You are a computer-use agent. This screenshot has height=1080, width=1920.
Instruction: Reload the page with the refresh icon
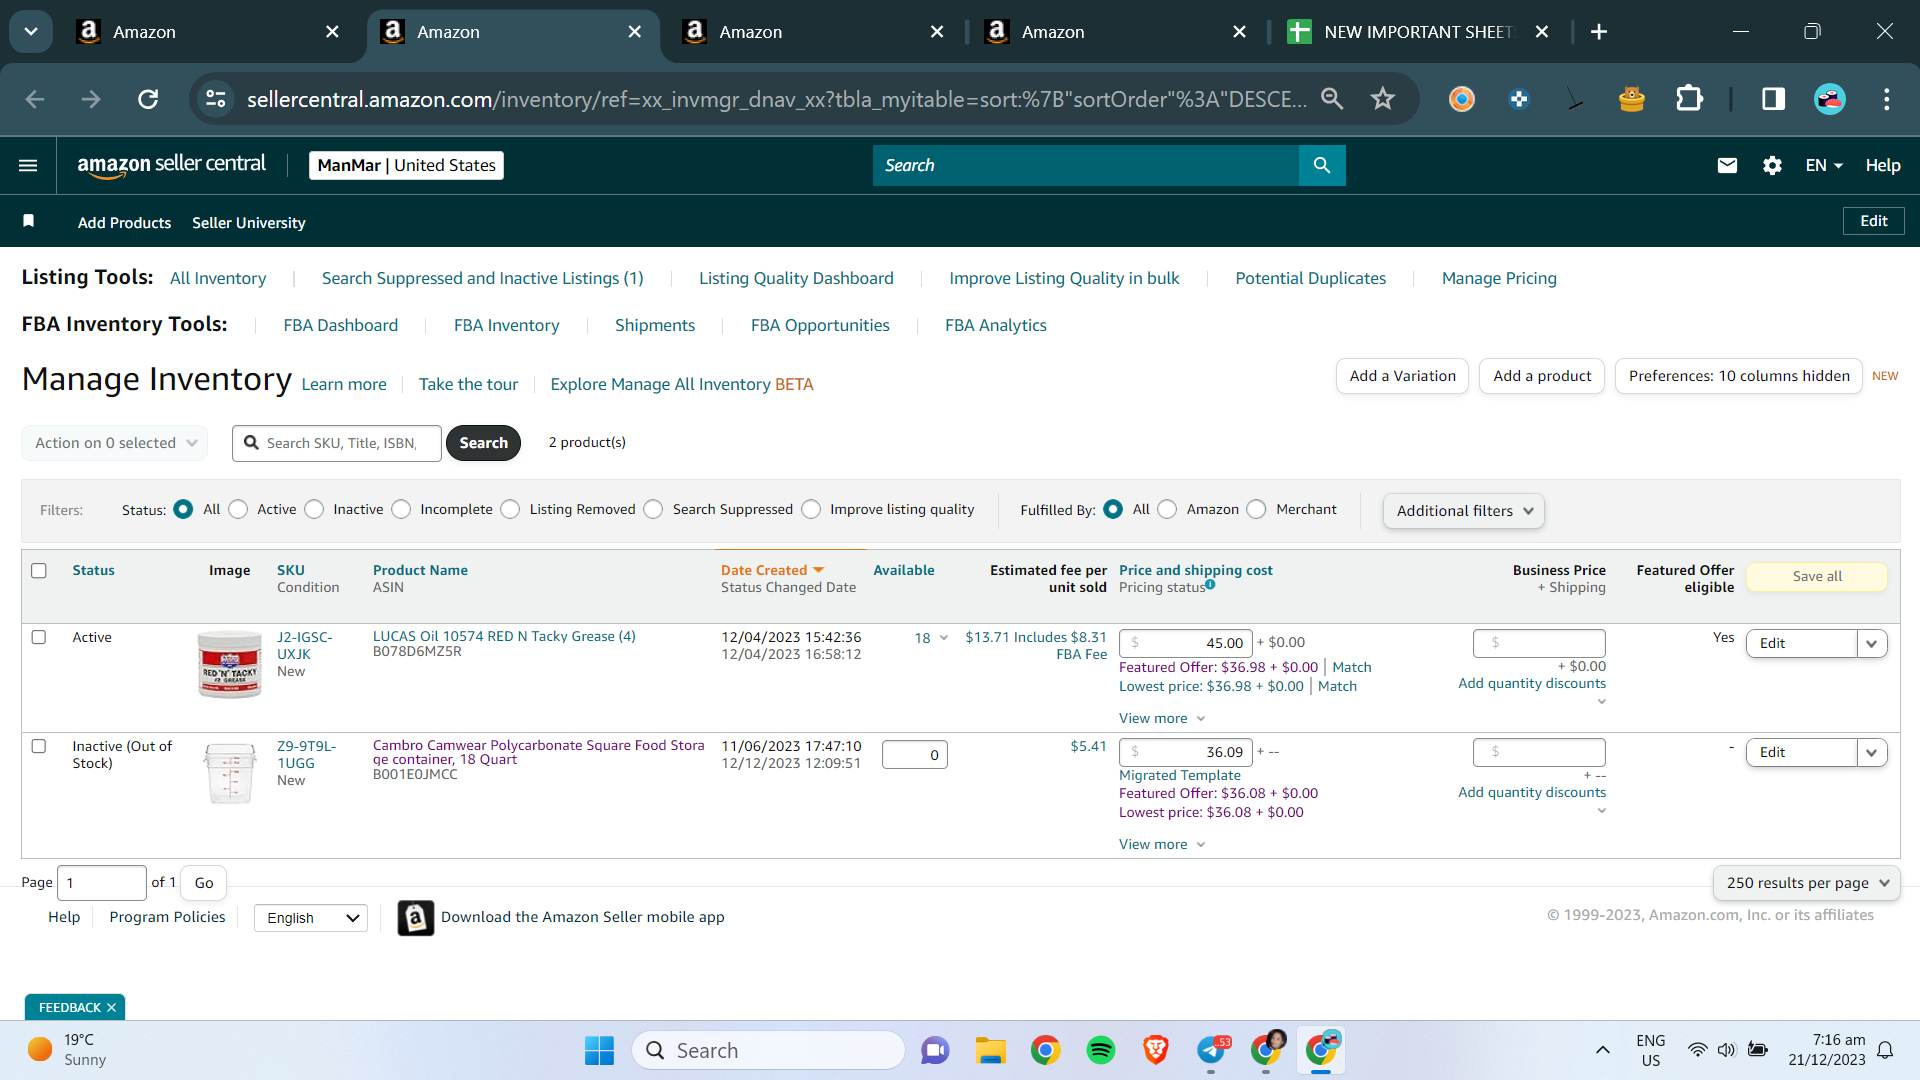[148, 99]
